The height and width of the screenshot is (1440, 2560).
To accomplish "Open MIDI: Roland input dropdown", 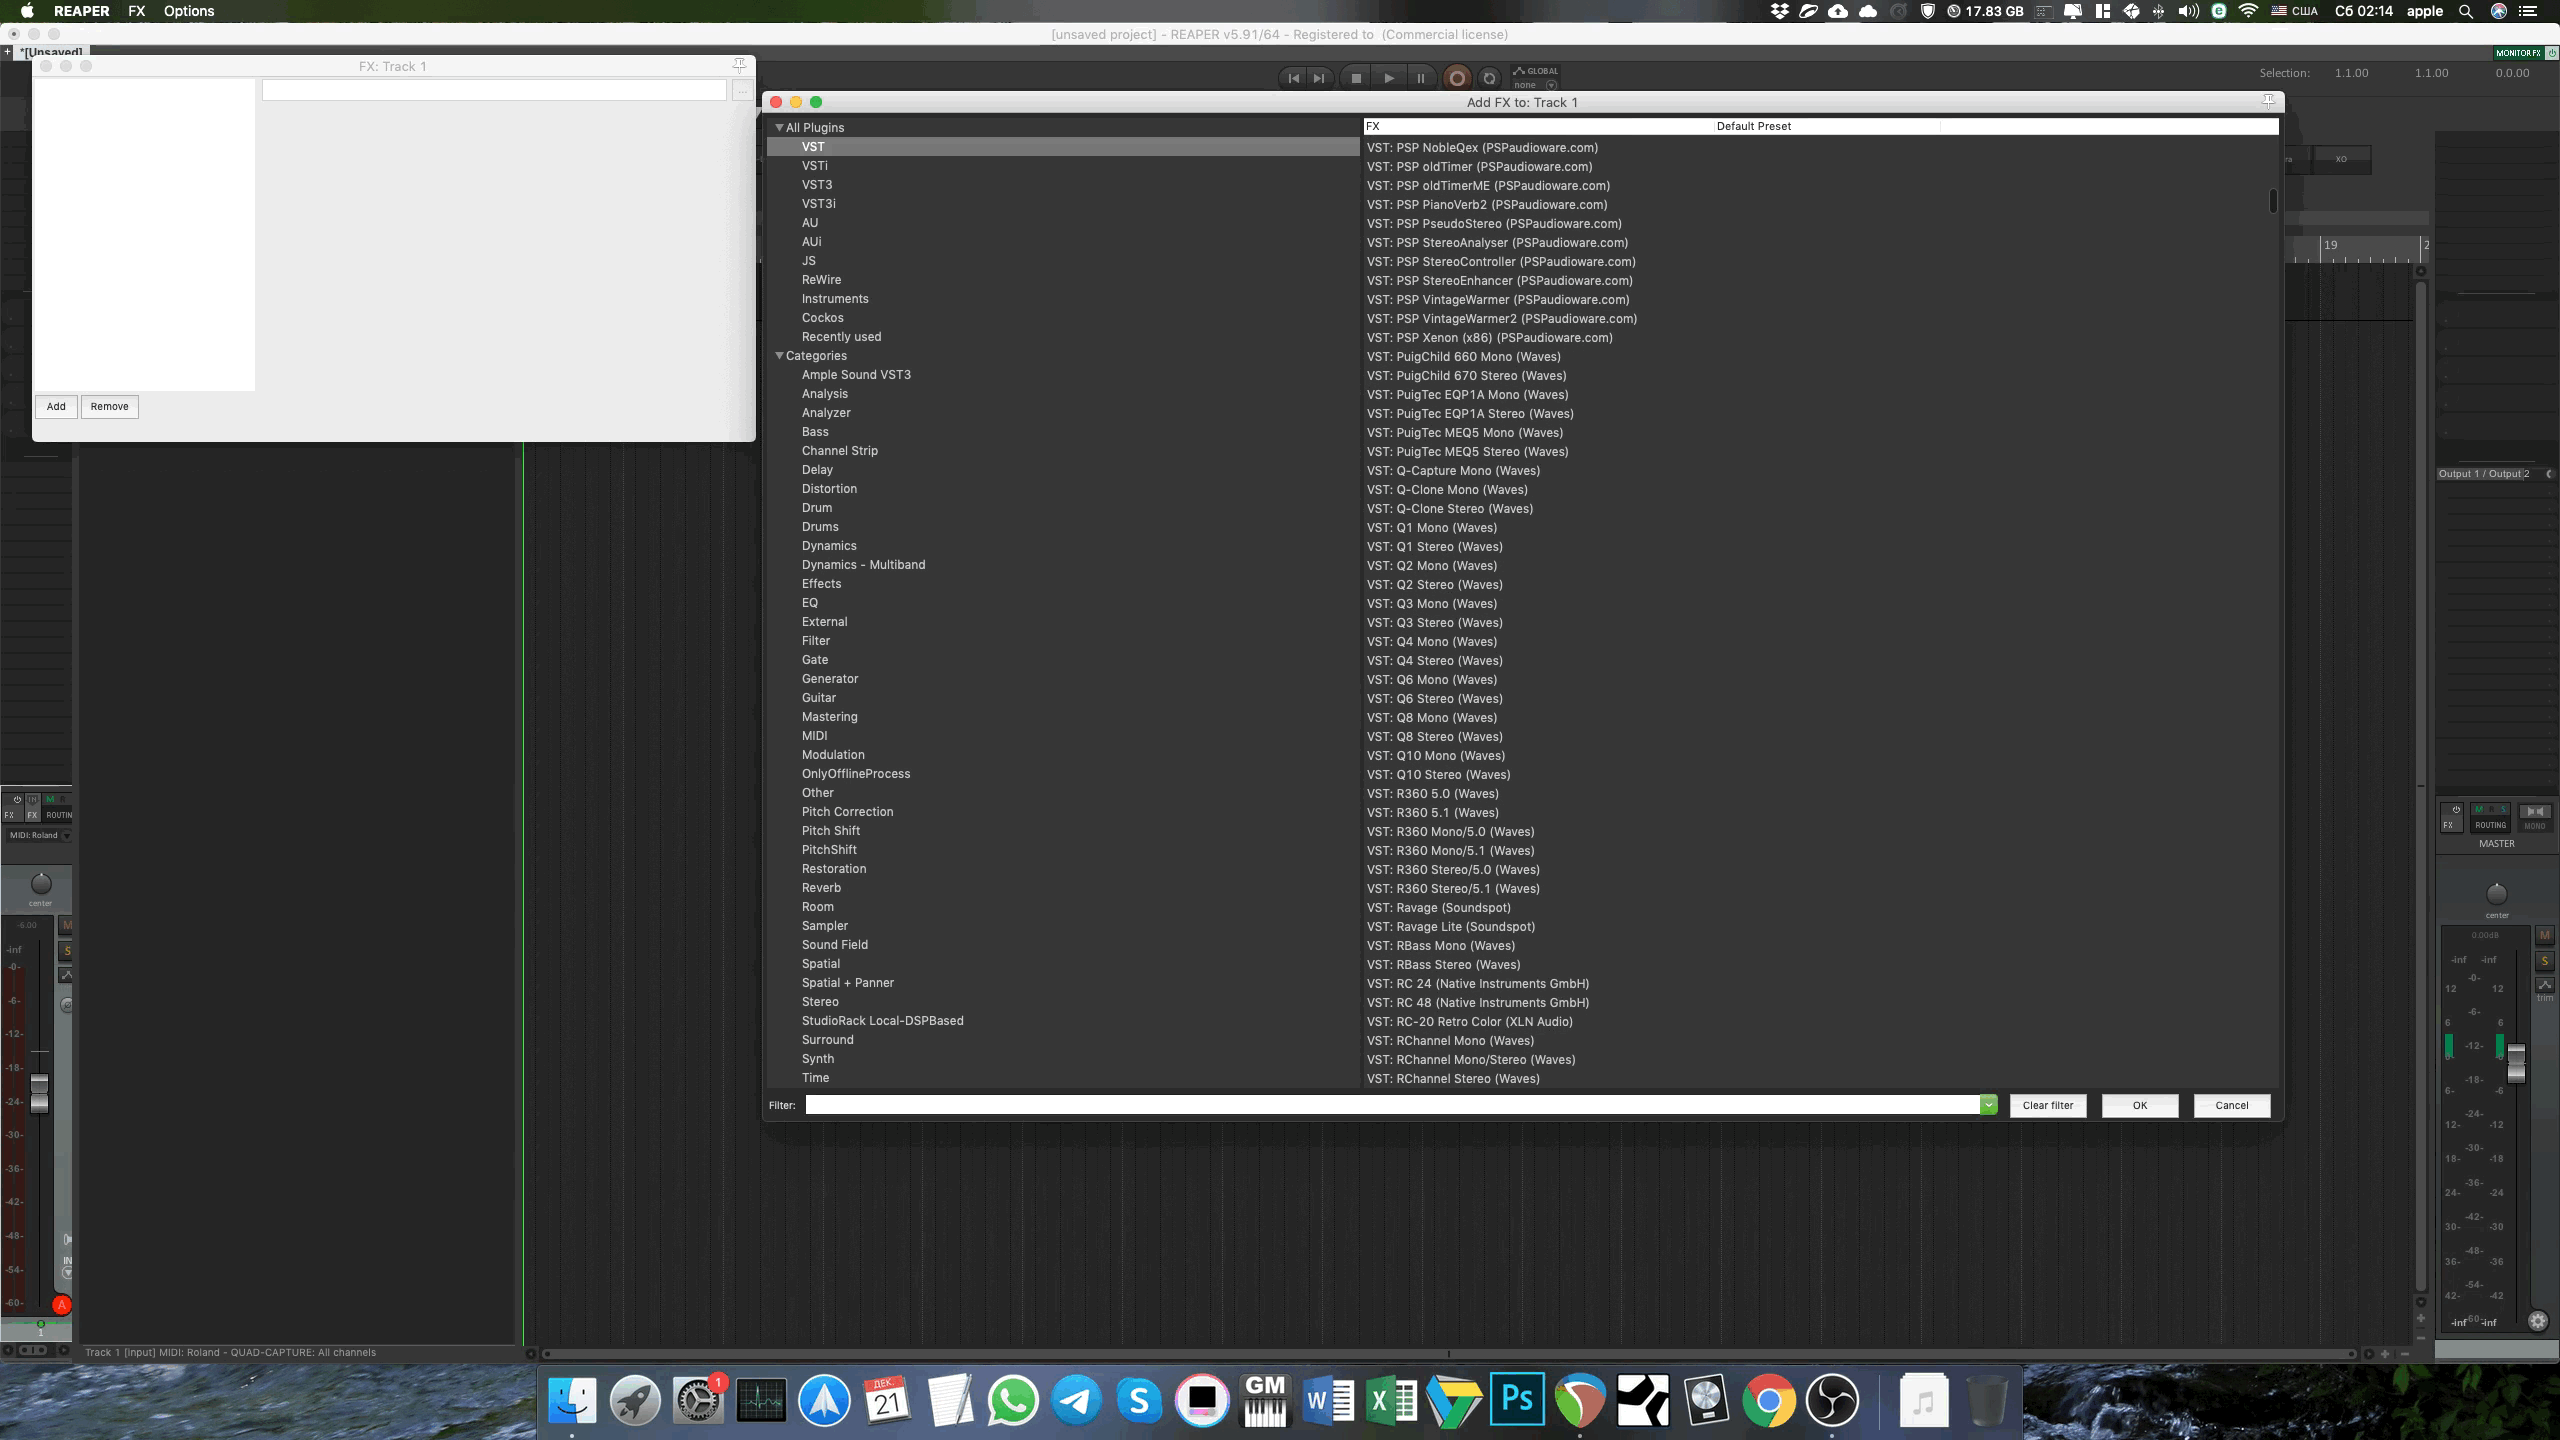I will point(38,835).
